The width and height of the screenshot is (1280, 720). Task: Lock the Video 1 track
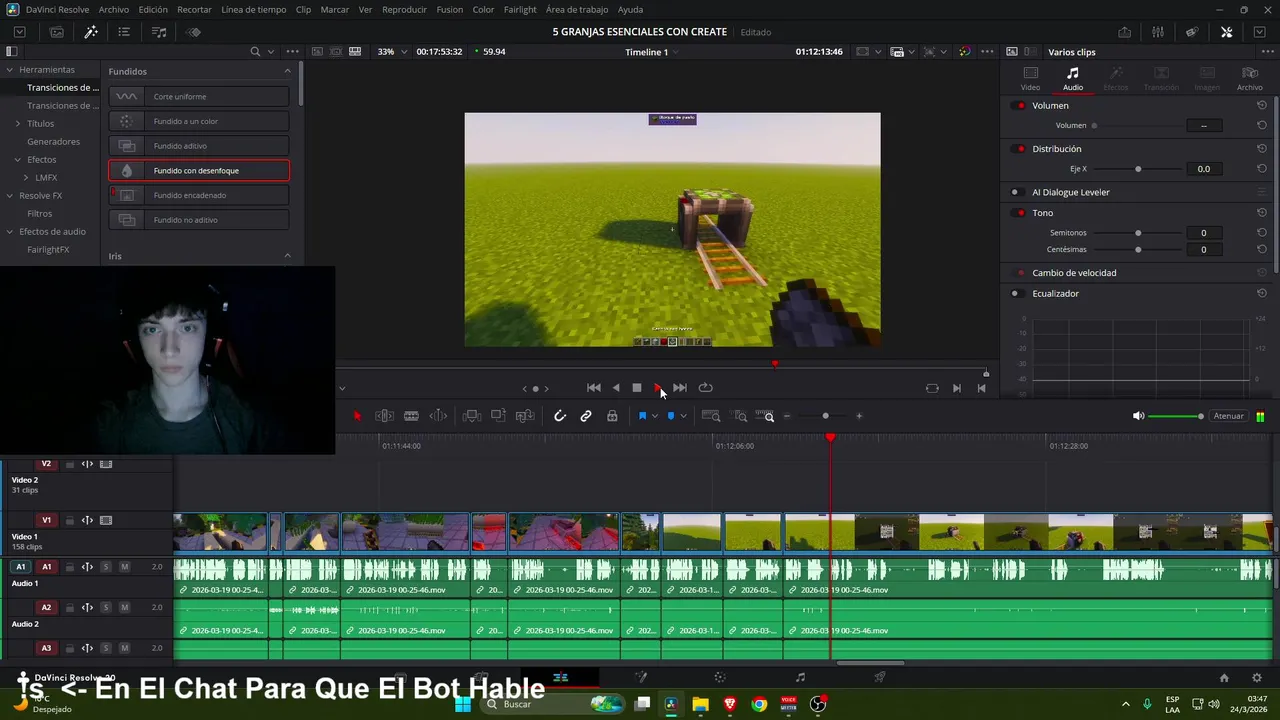pos(70,520)
